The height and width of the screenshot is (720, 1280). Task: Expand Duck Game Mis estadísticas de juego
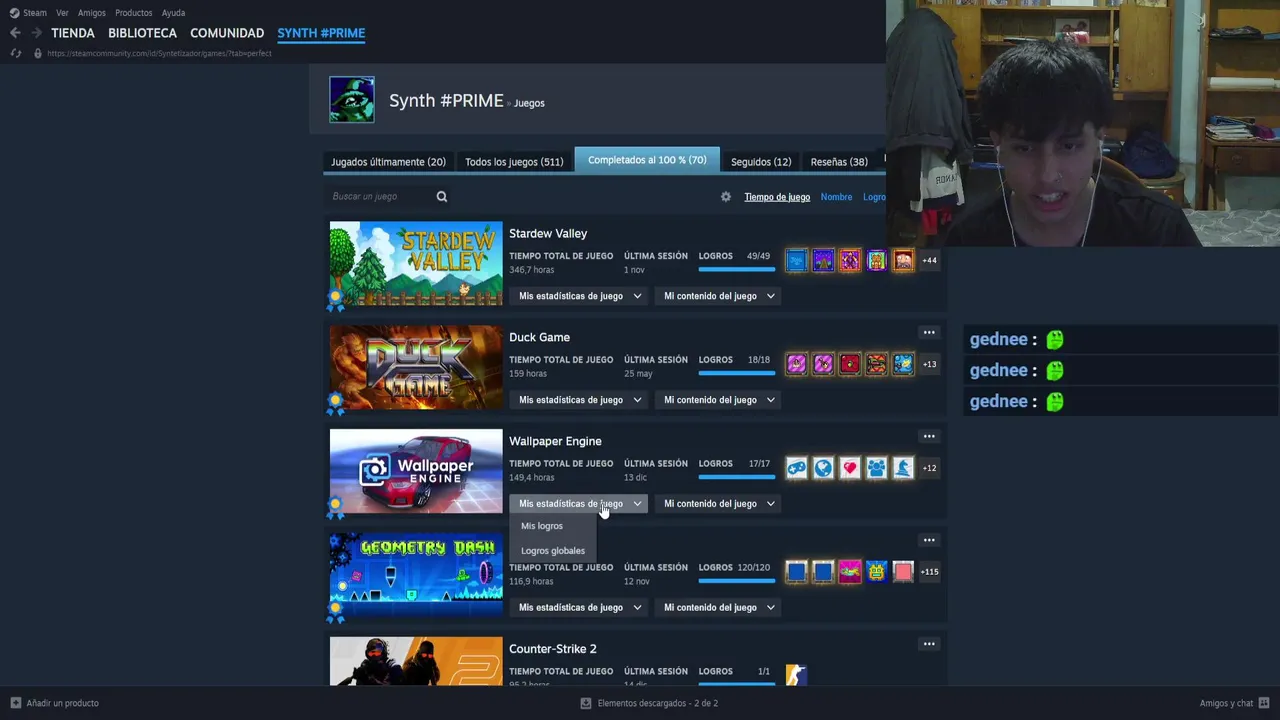click(580, 400)
